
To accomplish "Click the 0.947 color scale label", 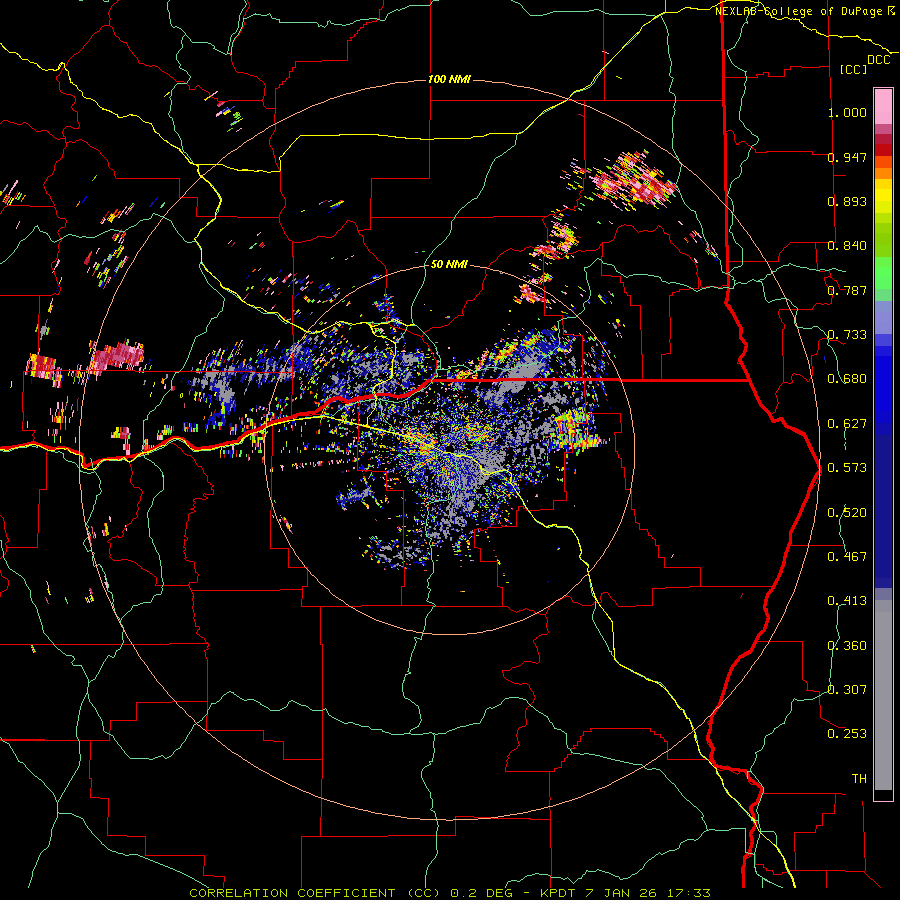I will (x=847, y=157).
